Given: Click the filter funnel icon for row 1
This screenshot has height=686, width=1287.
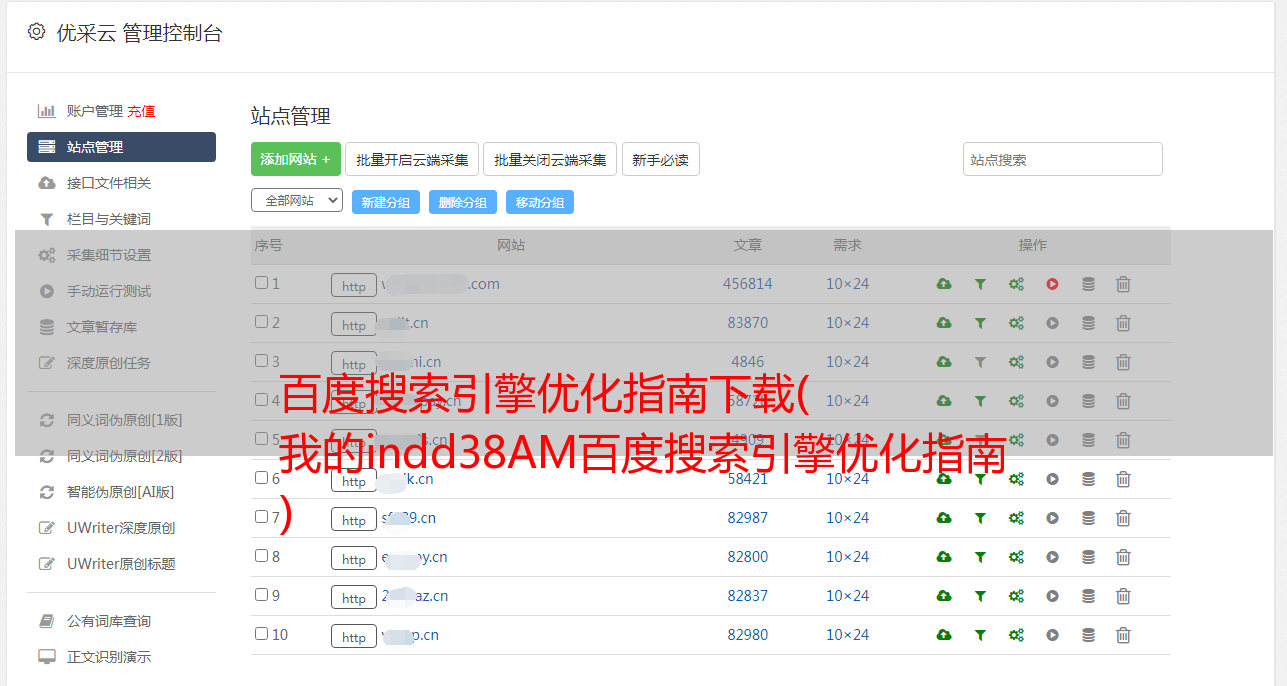Looking at the screenshot, I should pyautogui.click(x=980, y=284).
